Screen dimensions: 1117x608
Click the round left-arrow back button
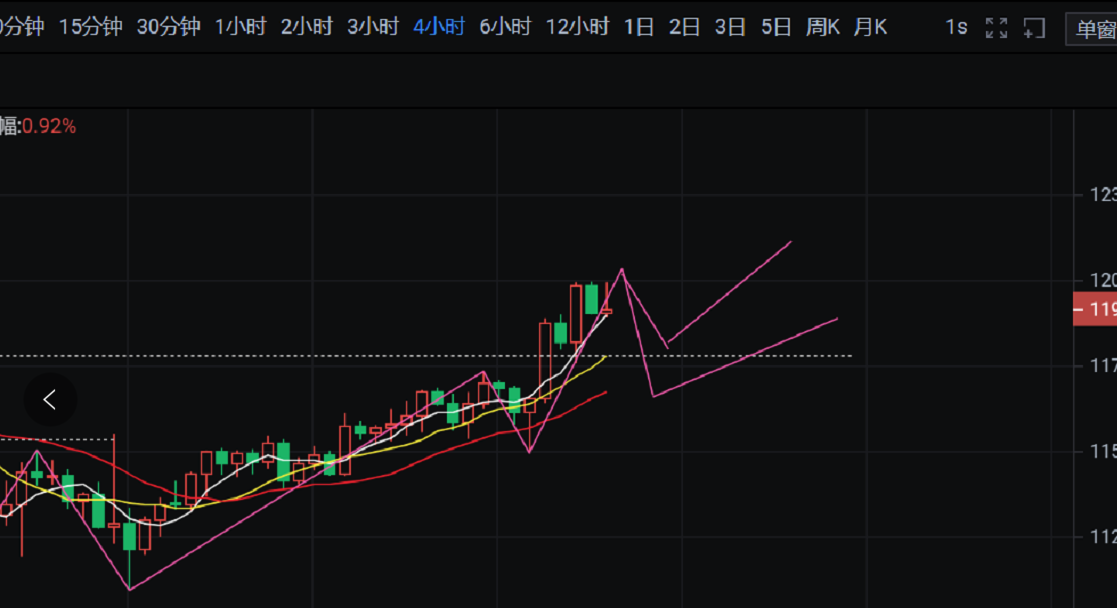tap(50, 399)
